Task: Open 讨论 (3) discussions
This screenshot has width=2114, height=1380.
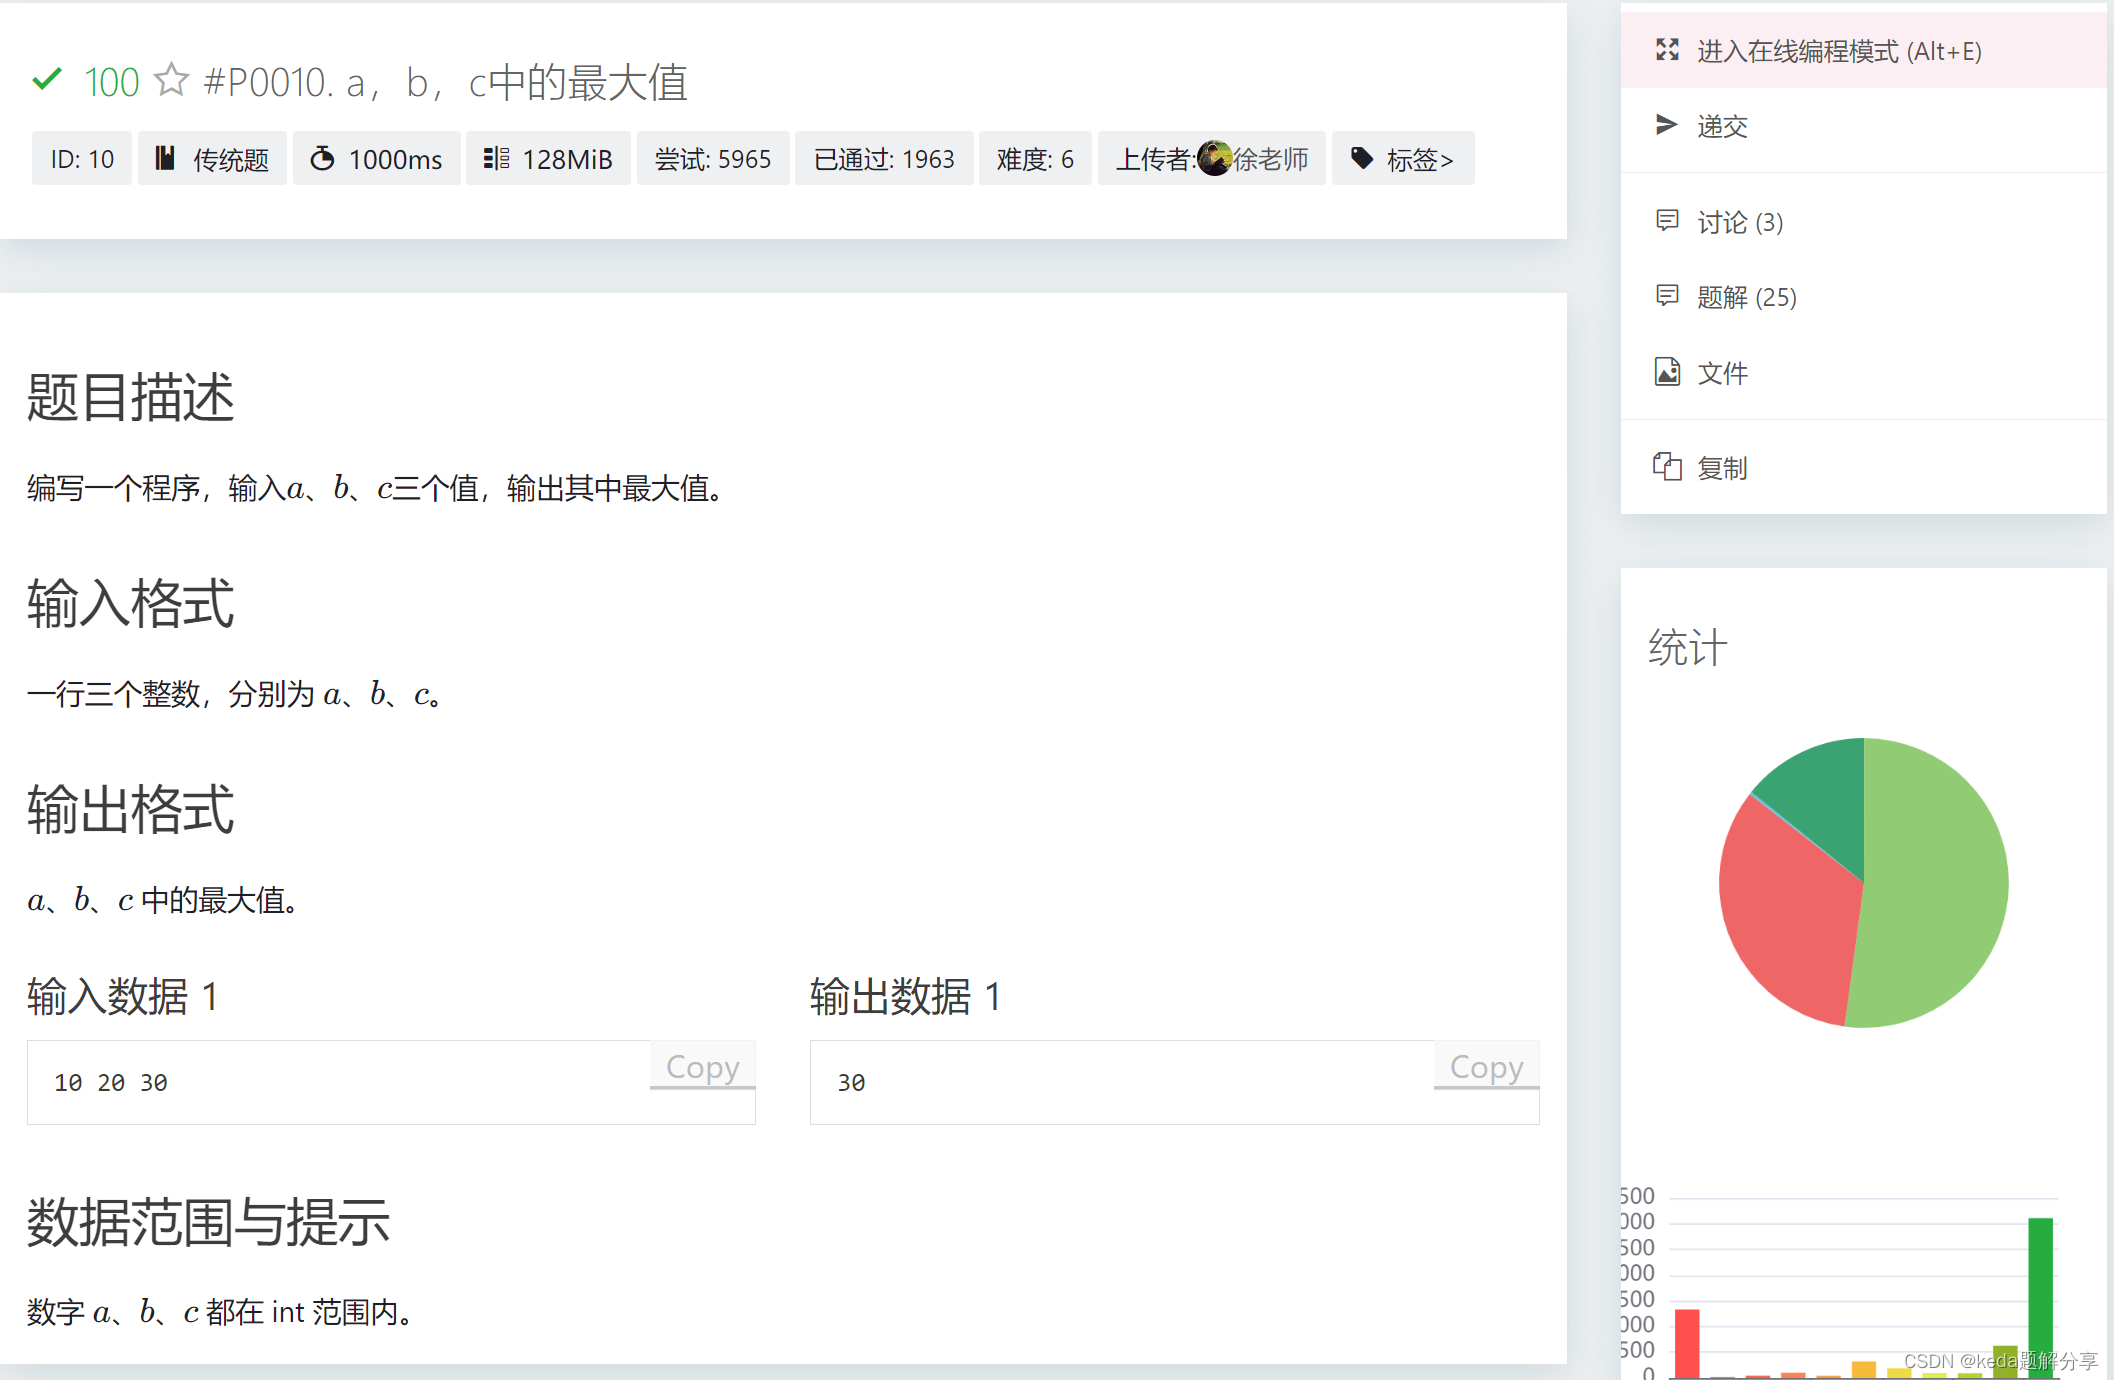Action: click(x=1739, y=222)
